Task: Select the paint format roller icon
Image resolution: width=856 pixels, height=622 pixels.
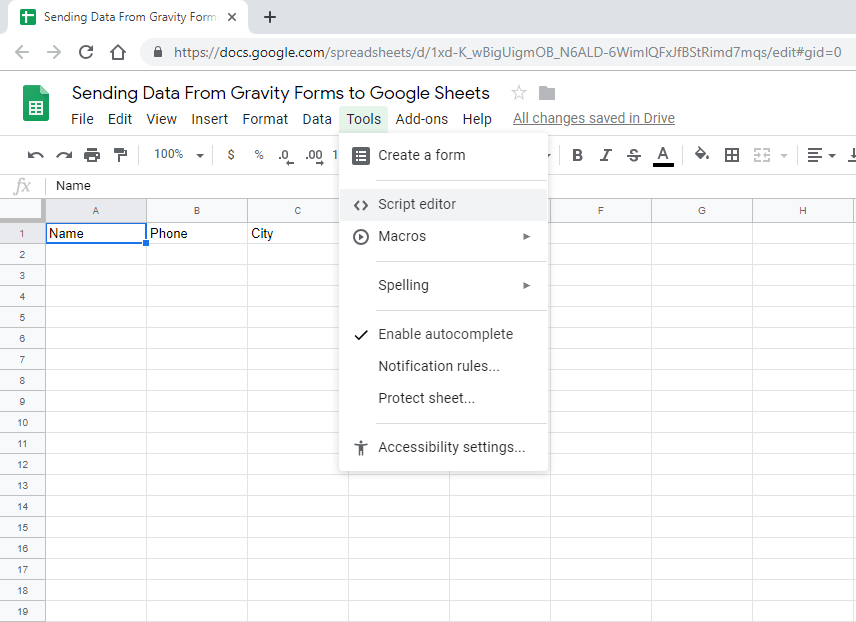Action: (x=120, y=155)
